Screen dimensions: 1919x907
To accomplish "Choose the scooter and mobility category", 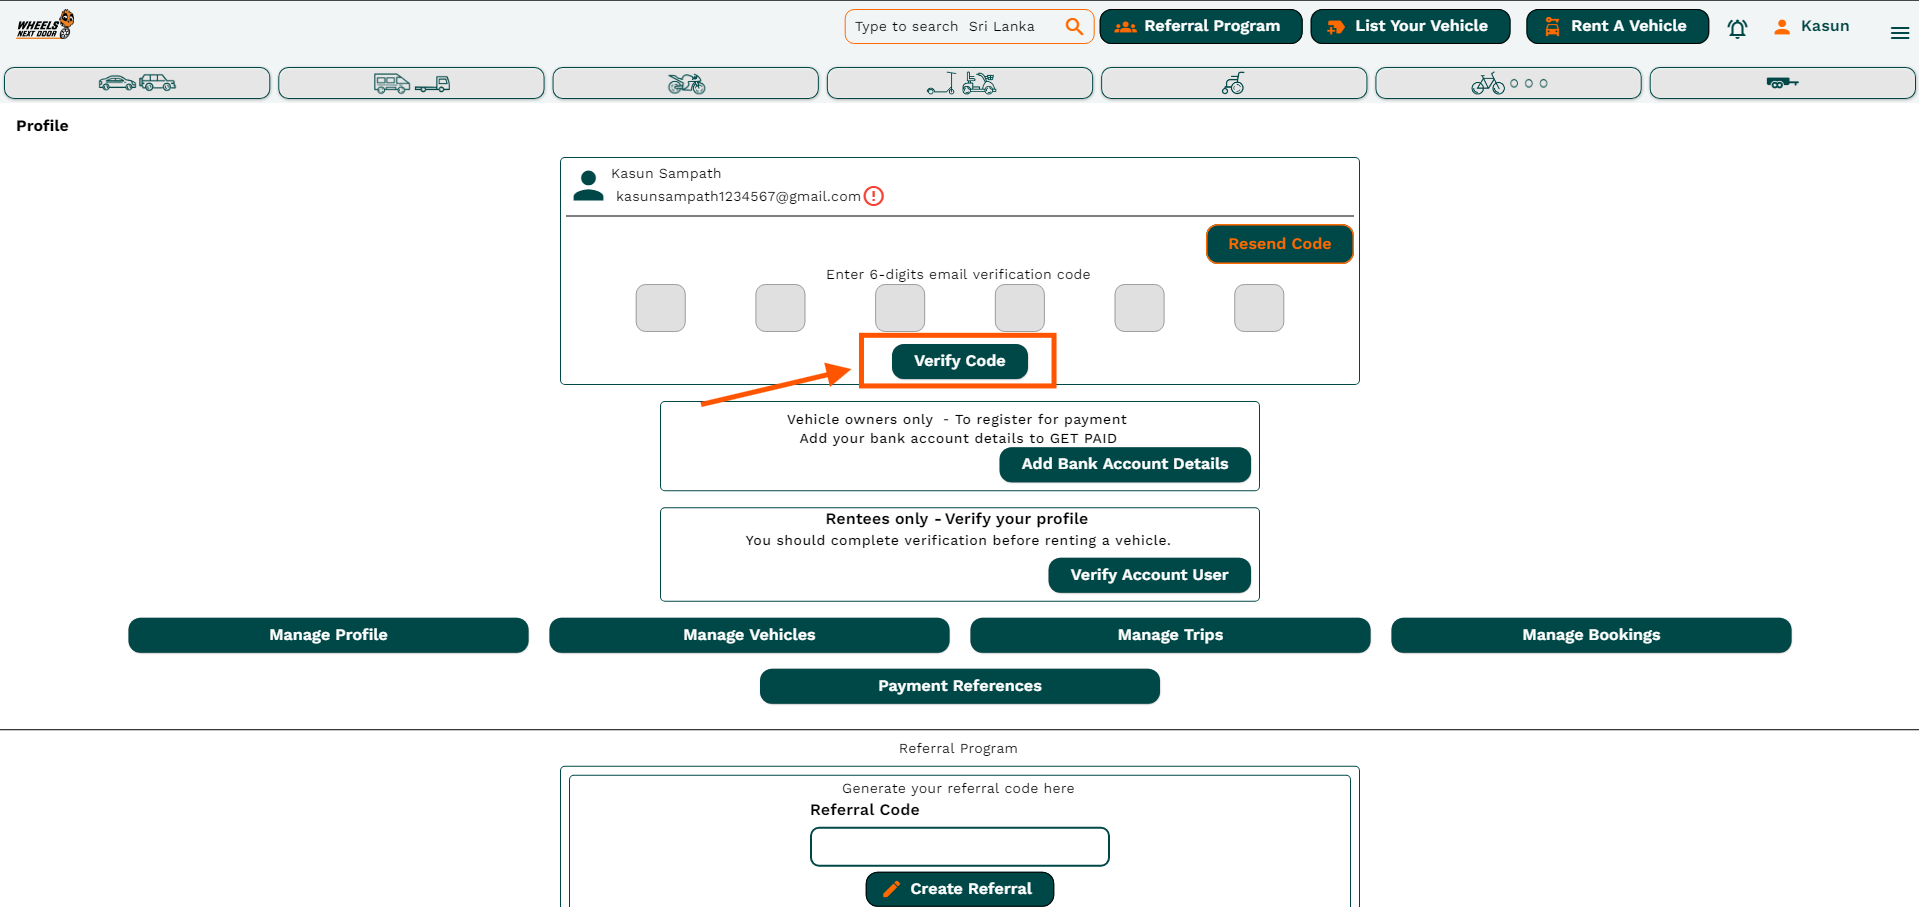I will 959,83.
